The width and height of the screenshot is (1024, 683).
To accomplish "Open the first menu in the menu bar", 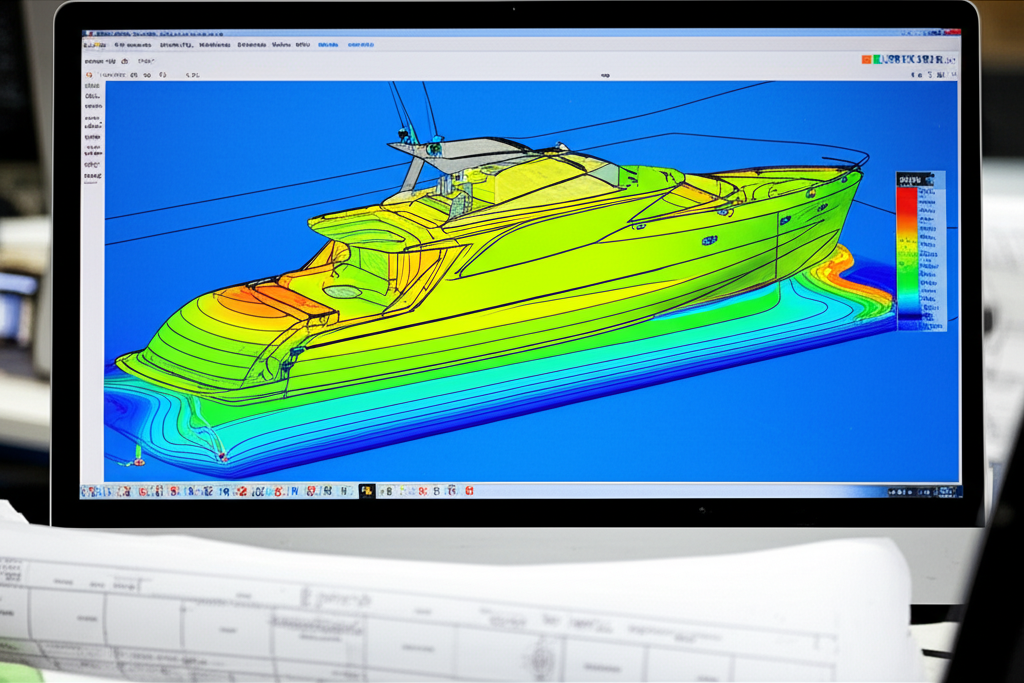I will click(x=97, y=45).
